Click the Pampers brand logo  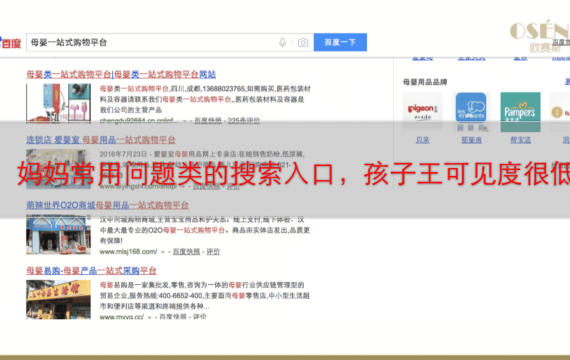[x=520, y=112]
